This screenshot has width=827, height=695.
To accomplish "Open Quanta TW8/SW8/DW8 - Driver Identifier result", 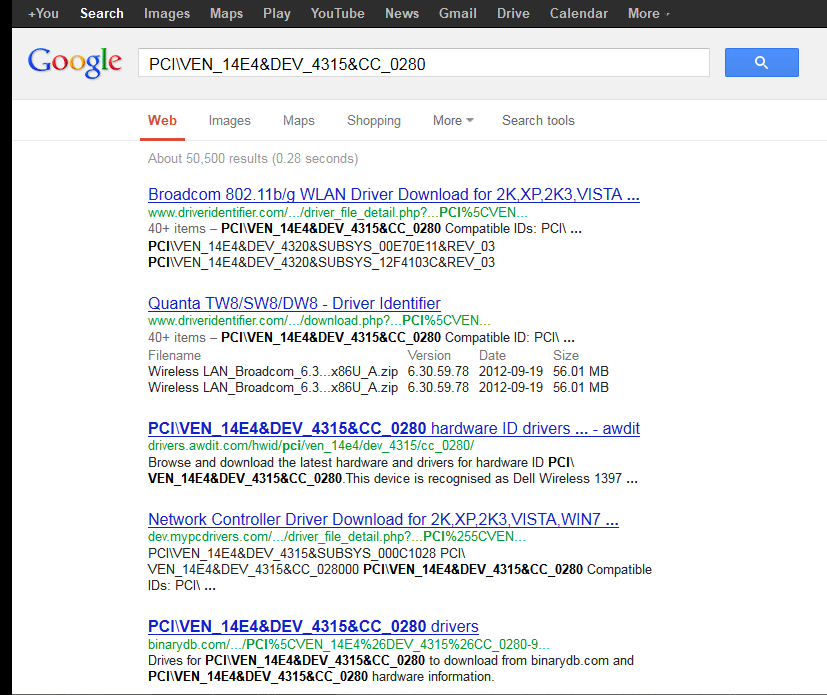I will (x=294, y=303).
